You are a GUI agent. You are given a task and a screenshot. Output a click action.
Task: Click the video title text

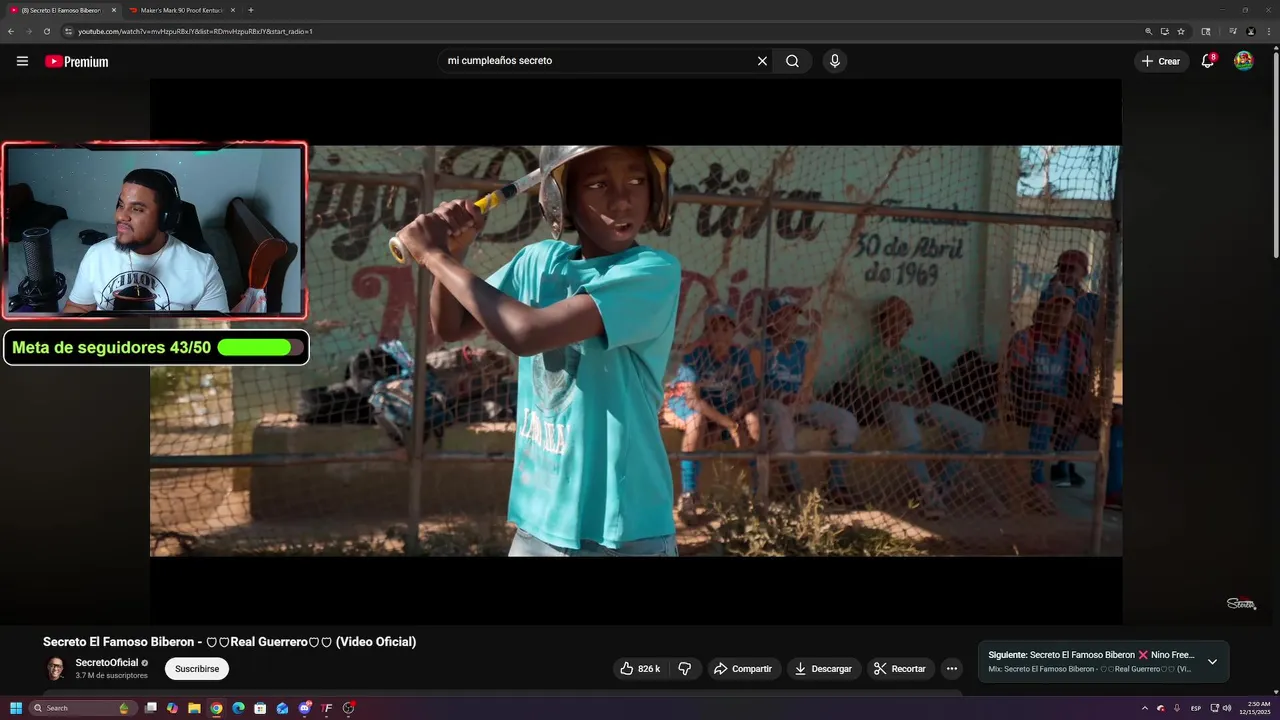229,642
